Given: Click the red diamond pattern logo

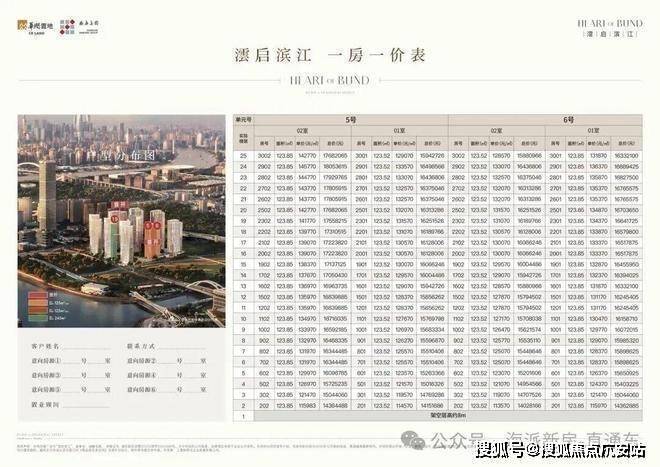Looking at the screenshot, I should pos(67,27).
